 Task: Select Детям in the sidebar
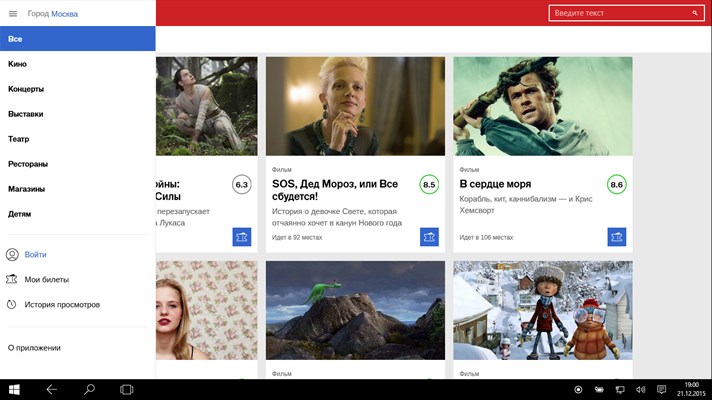(x=78, y=214)
